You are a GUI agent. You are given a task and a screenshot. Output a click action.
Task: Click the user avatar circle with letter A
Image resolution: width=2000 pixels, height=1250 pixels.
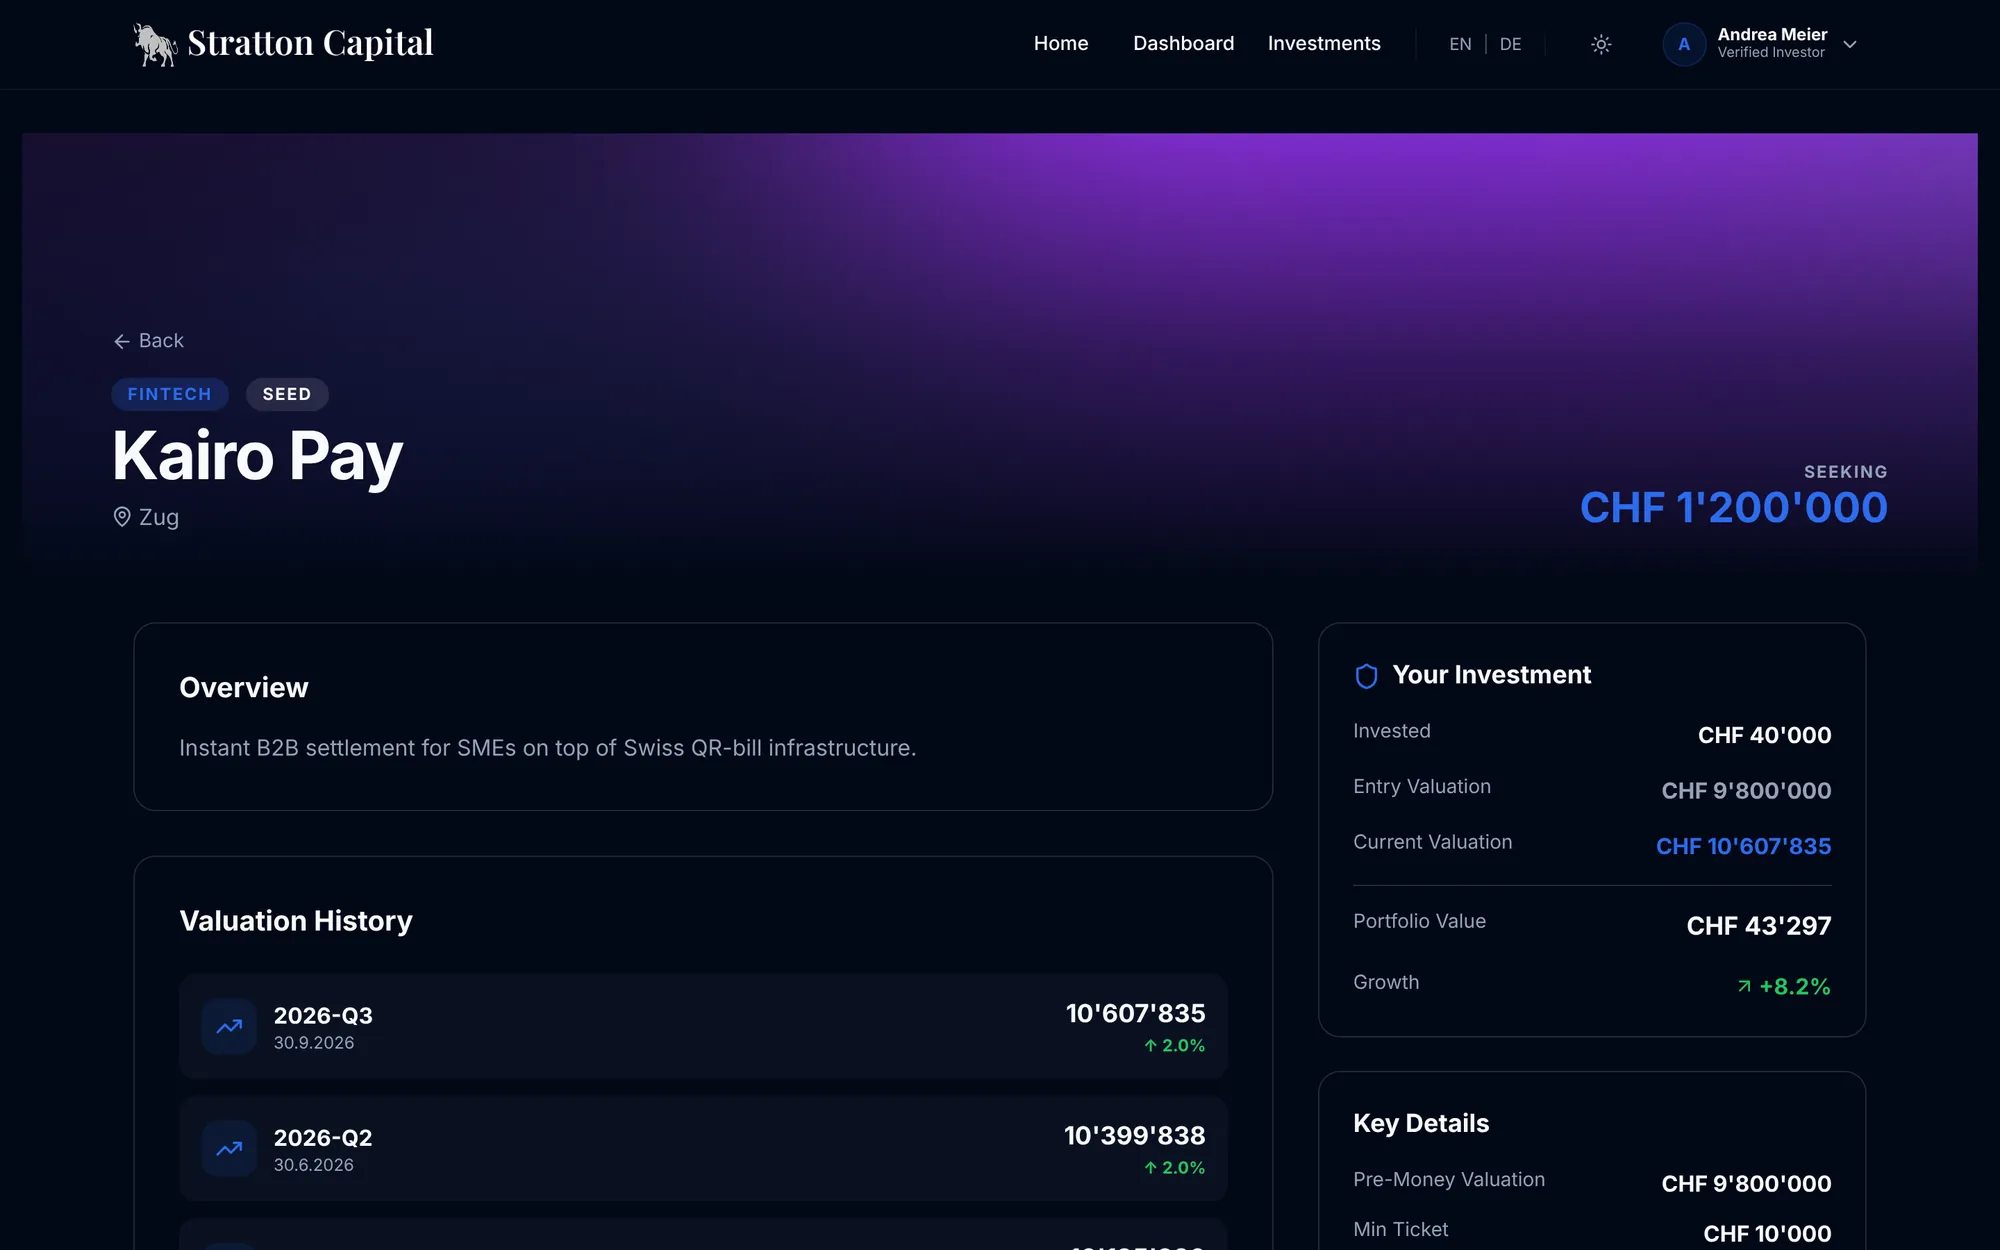1684,44
